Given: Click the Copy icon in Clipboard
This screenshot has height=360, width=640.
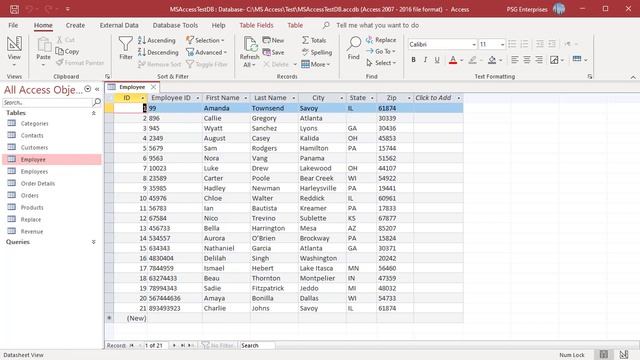Looking at the screenshot, I should pos(67,51).
